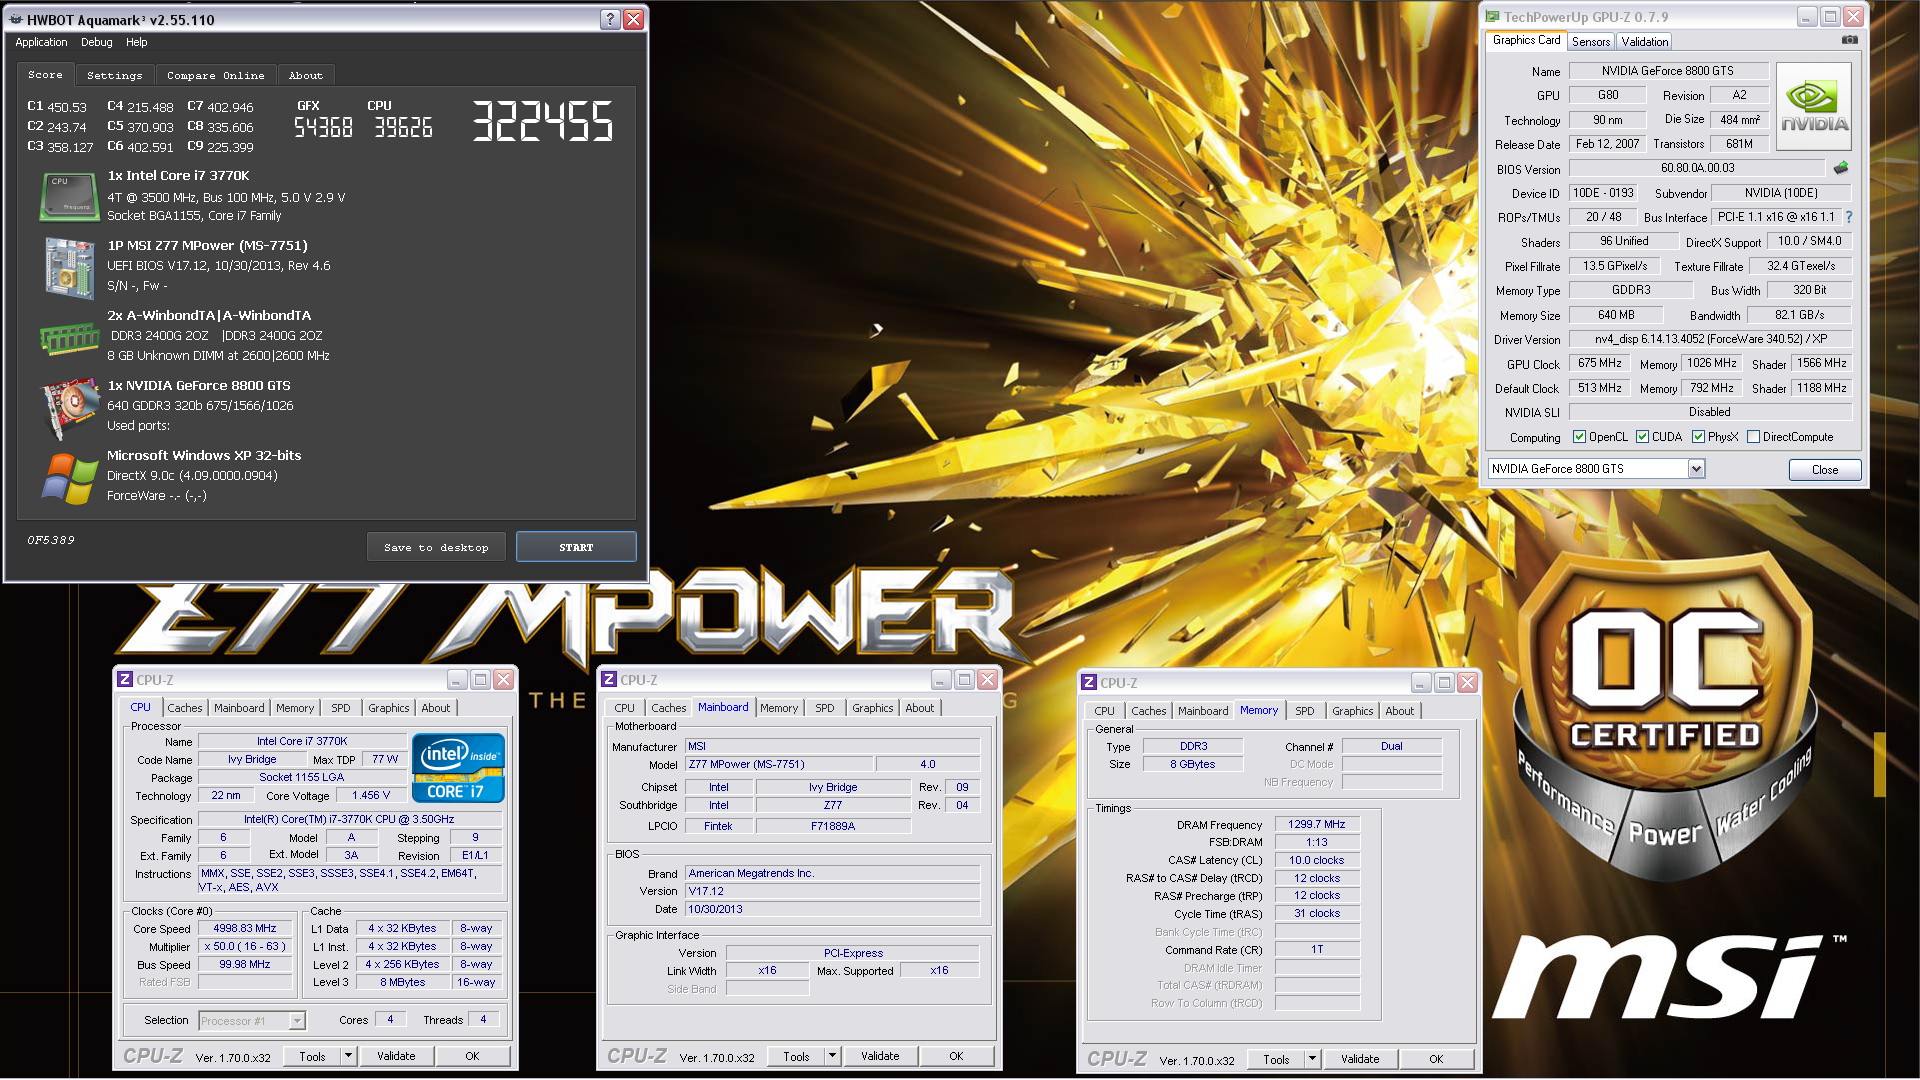Click the total score 322455 in Aquamark
1920x1080 pixels.
[x=542, y=122]
